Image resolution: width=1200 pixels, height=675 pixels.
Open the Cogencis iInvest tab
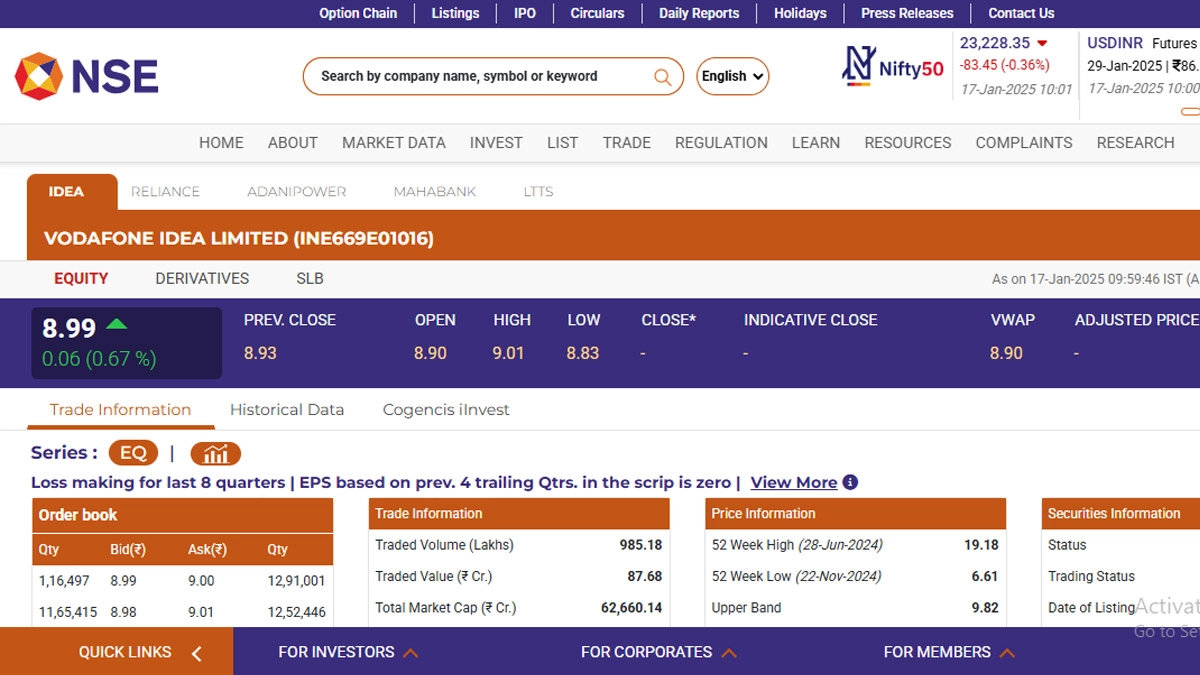(x=446, y=410)
